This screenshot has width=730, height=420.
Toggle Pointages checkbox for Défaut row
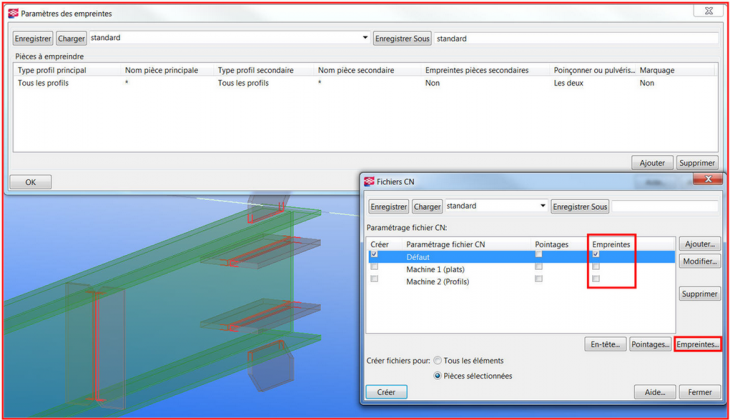pyautogui.click(x=539, y=254)
